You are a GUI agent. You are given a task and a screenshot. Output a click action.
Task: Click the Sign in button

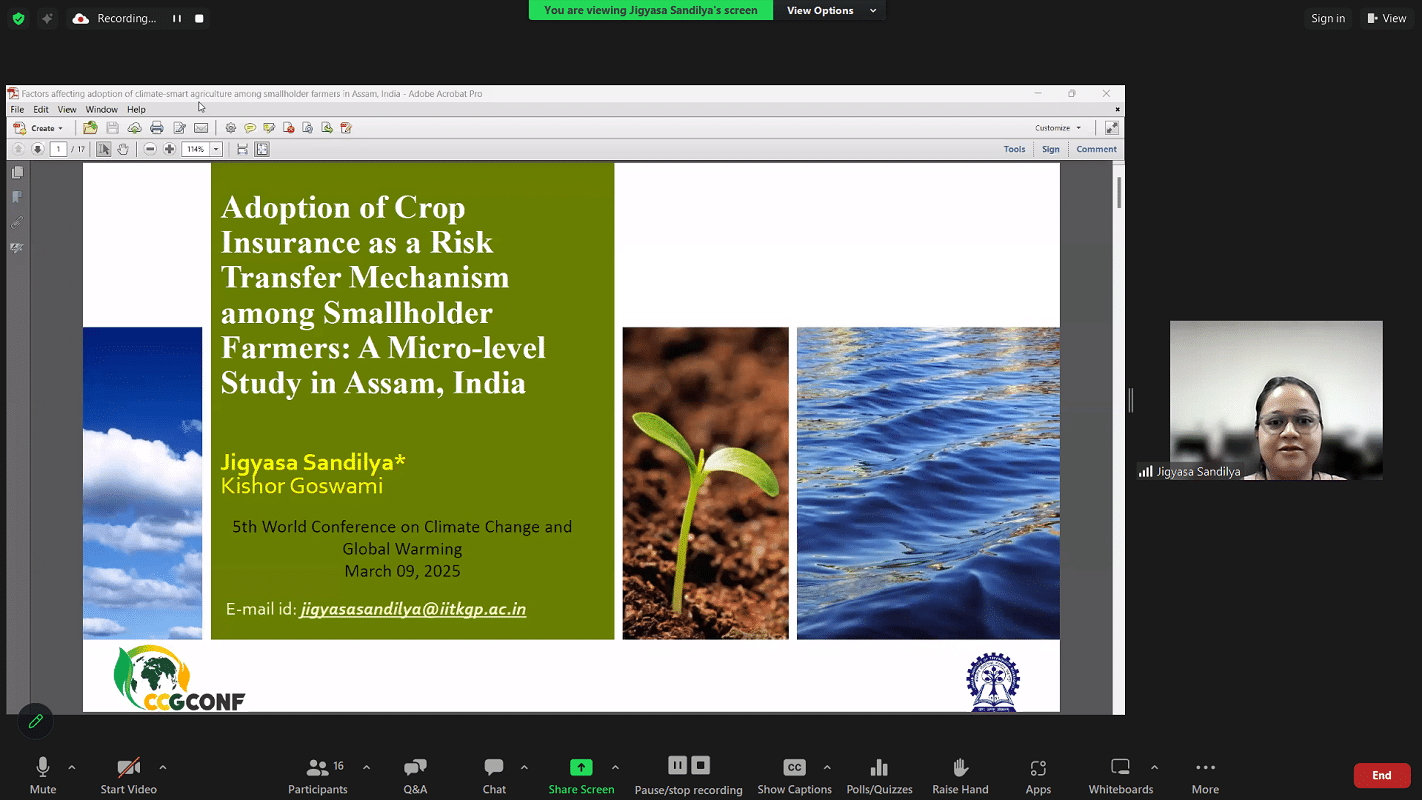pyautogui.click(x=1328, y=18)
